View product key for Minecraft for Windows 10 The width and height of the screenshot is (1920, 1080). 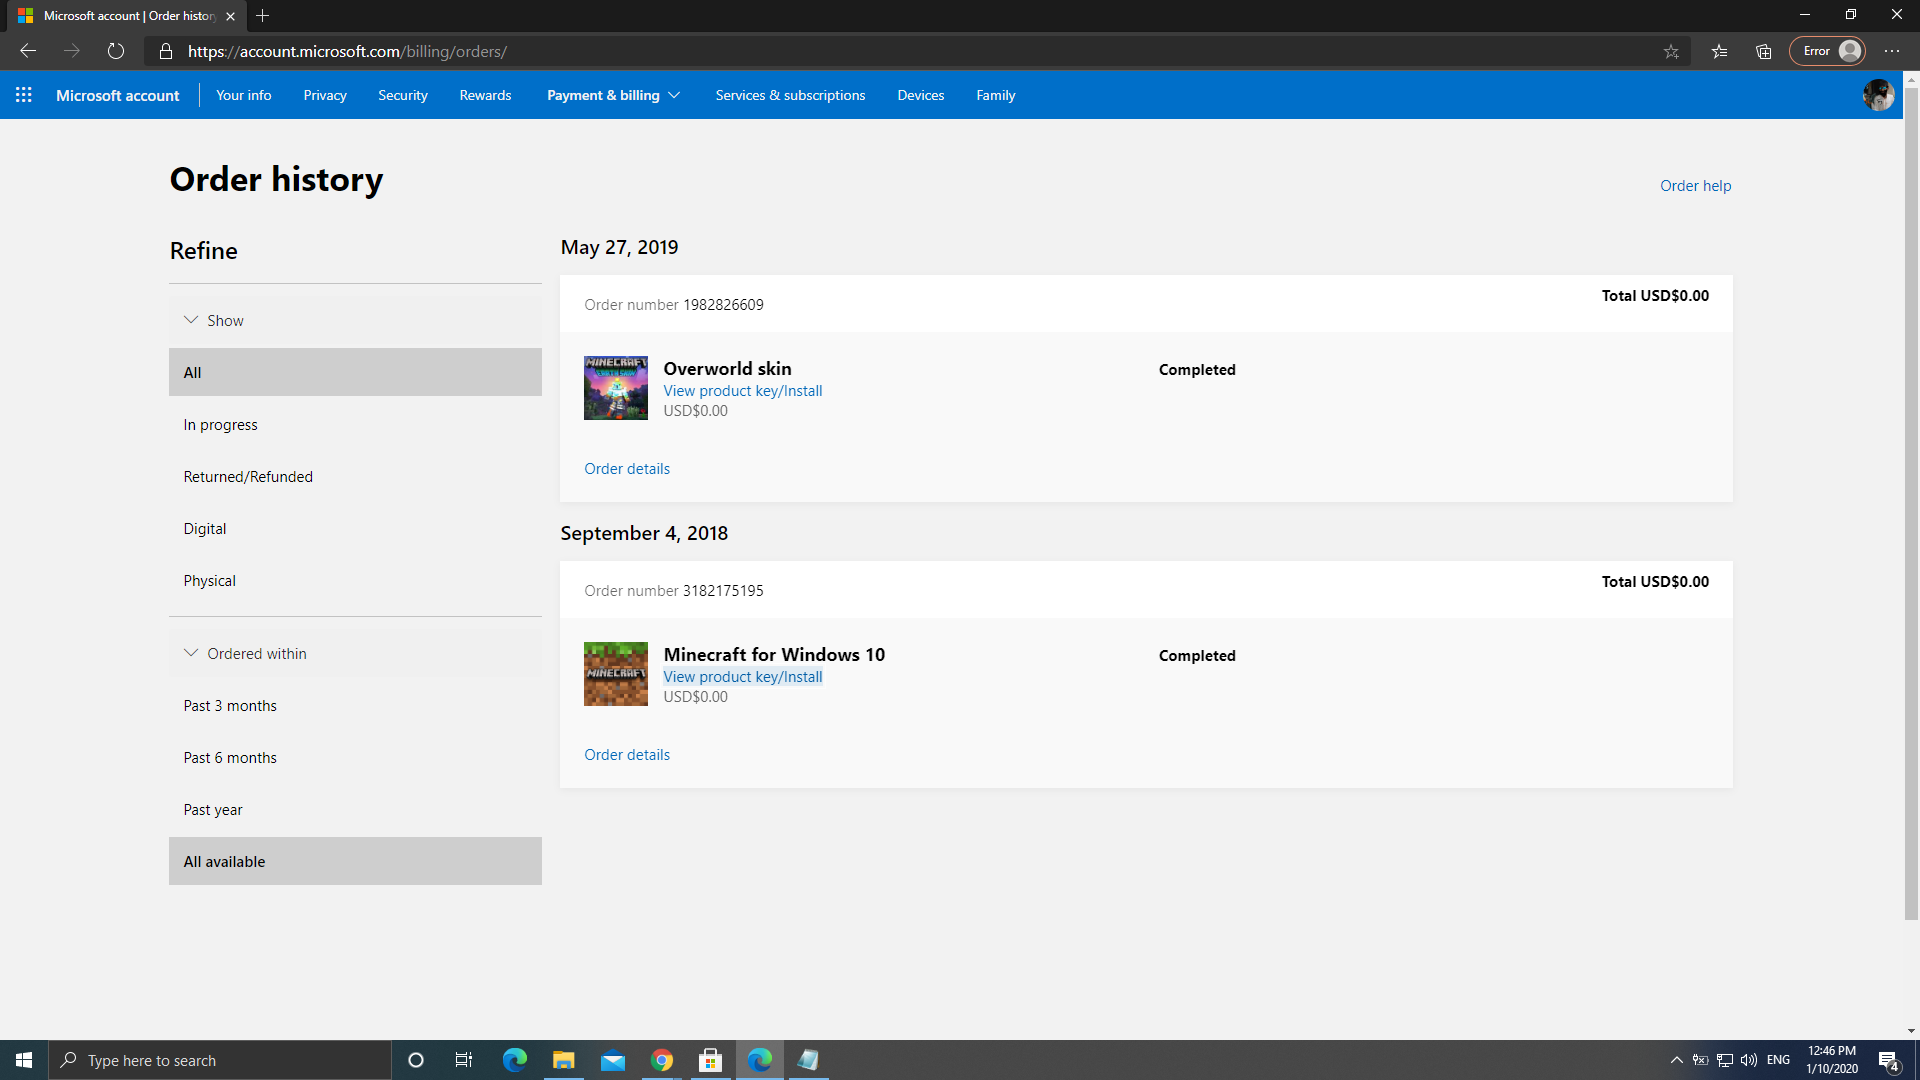point(743,677)
